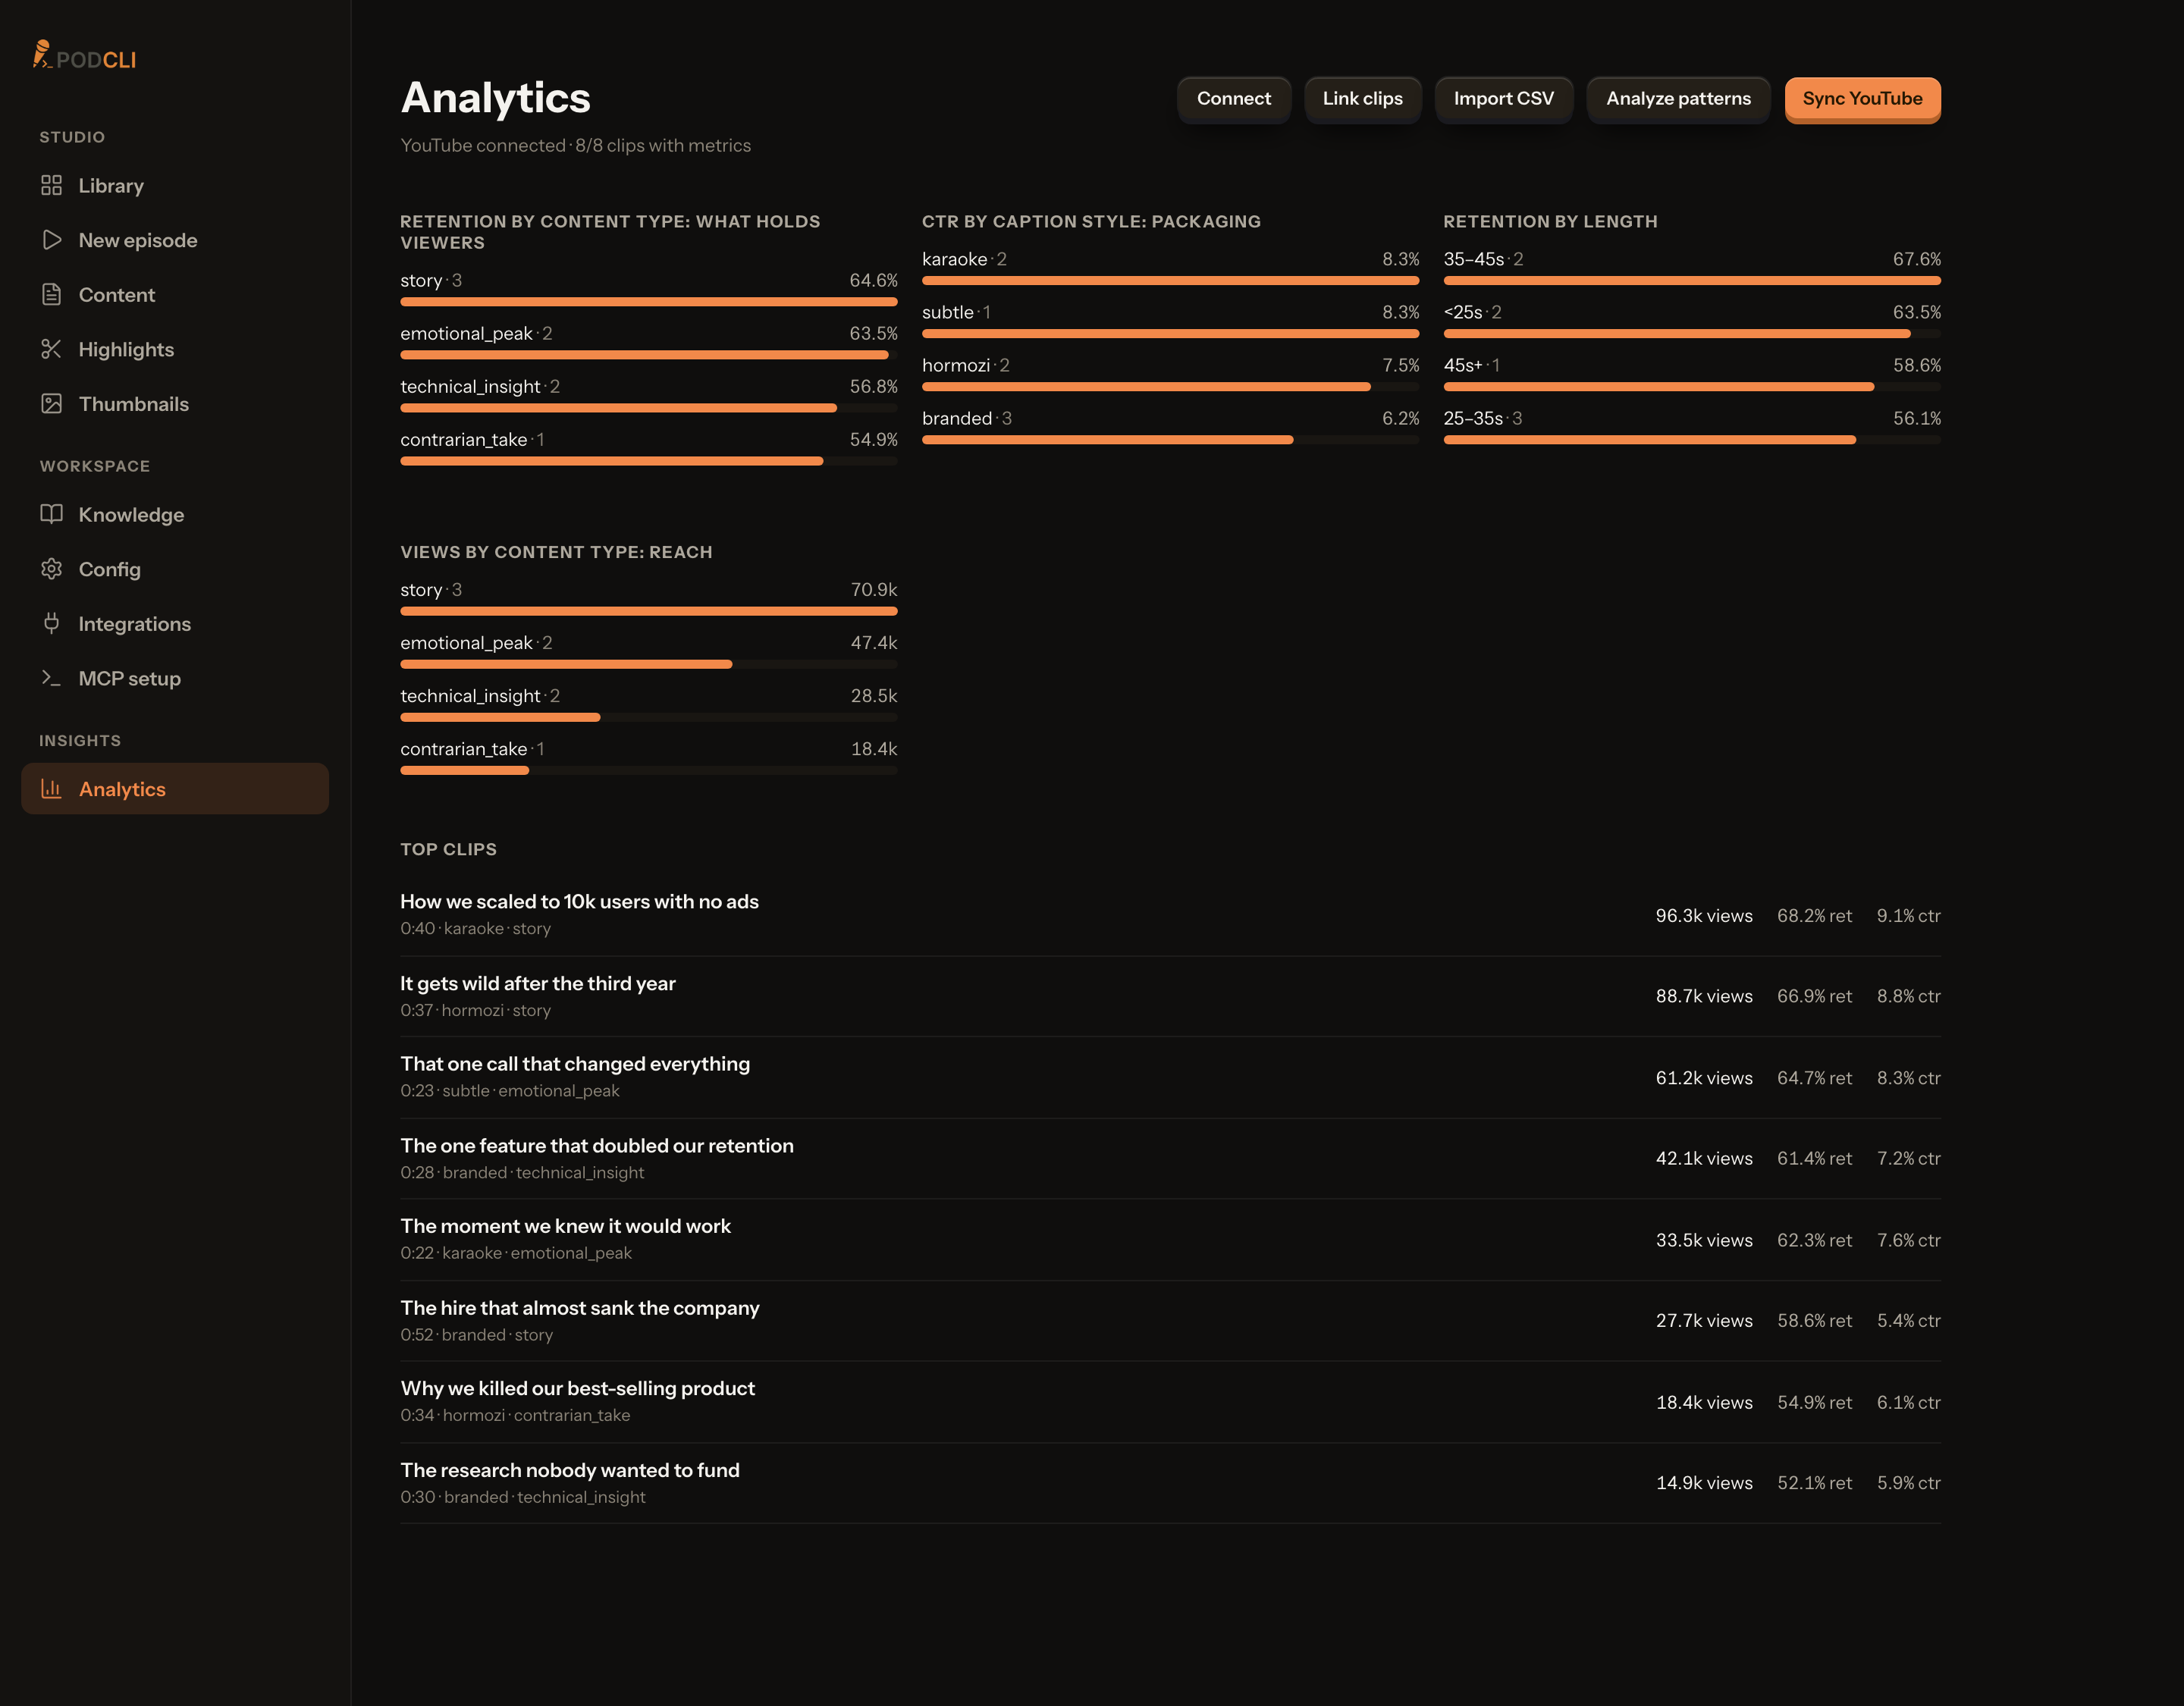Image resolution: width=2184 pixels, height=1706 pixels.
Task: Click the karaoke CTR bar at 8.3%
Action: pos(1170,280)
